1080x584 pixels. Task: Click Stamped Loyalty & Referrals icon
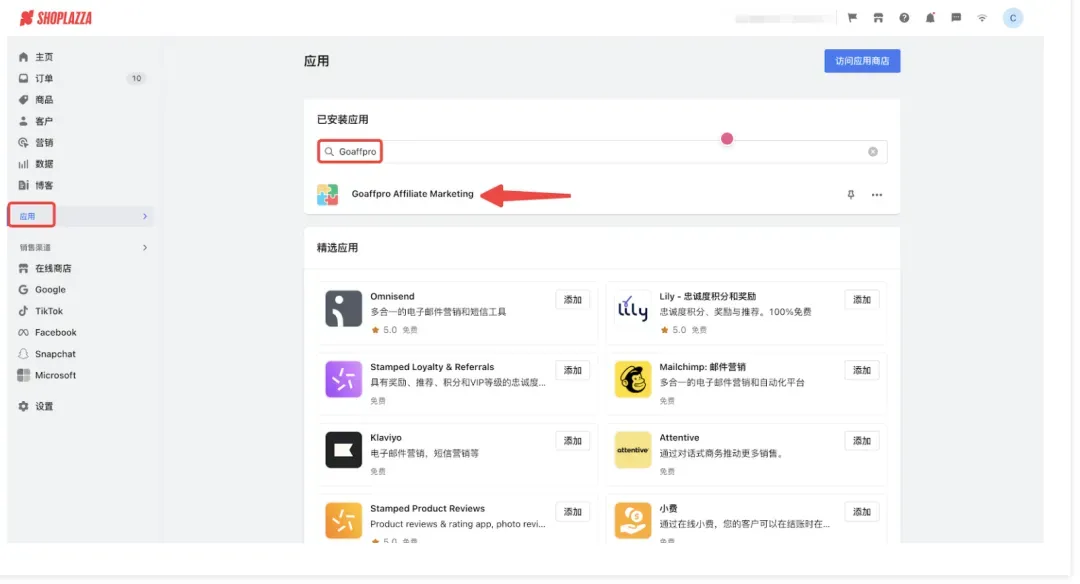343,379
